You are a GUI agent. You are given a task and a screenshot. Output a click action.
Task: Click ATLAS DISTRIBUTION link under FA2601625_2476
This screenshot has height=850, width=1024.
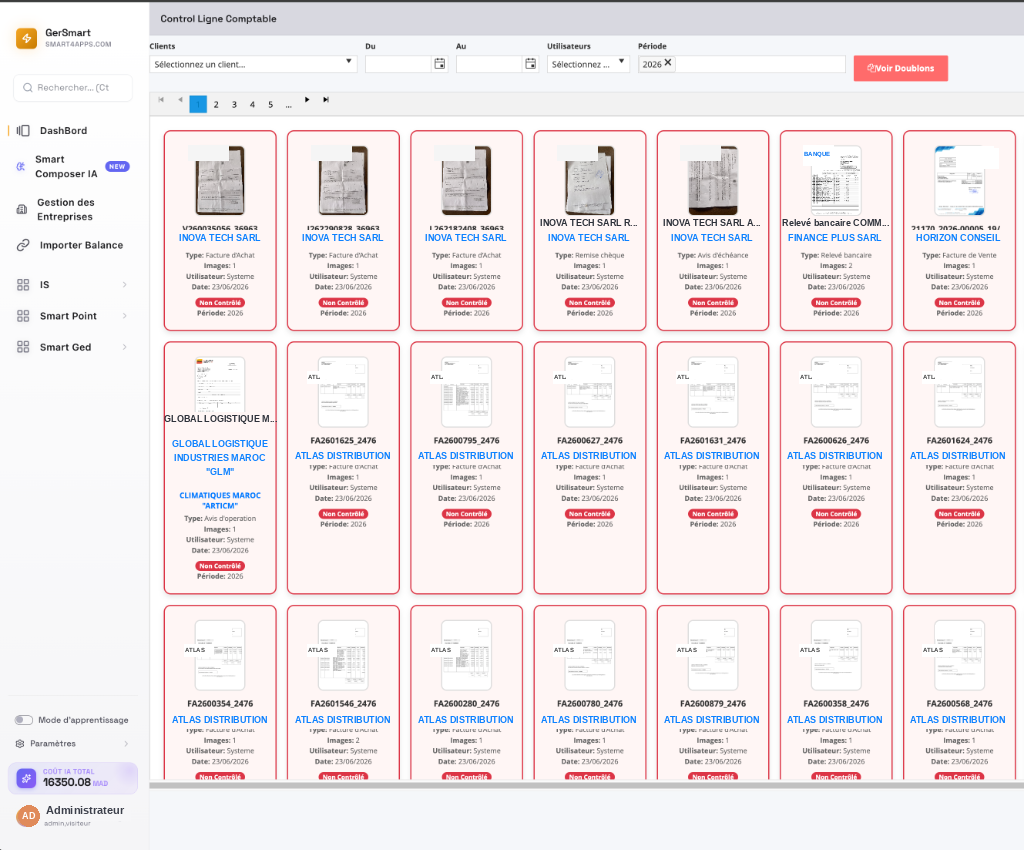342,456
